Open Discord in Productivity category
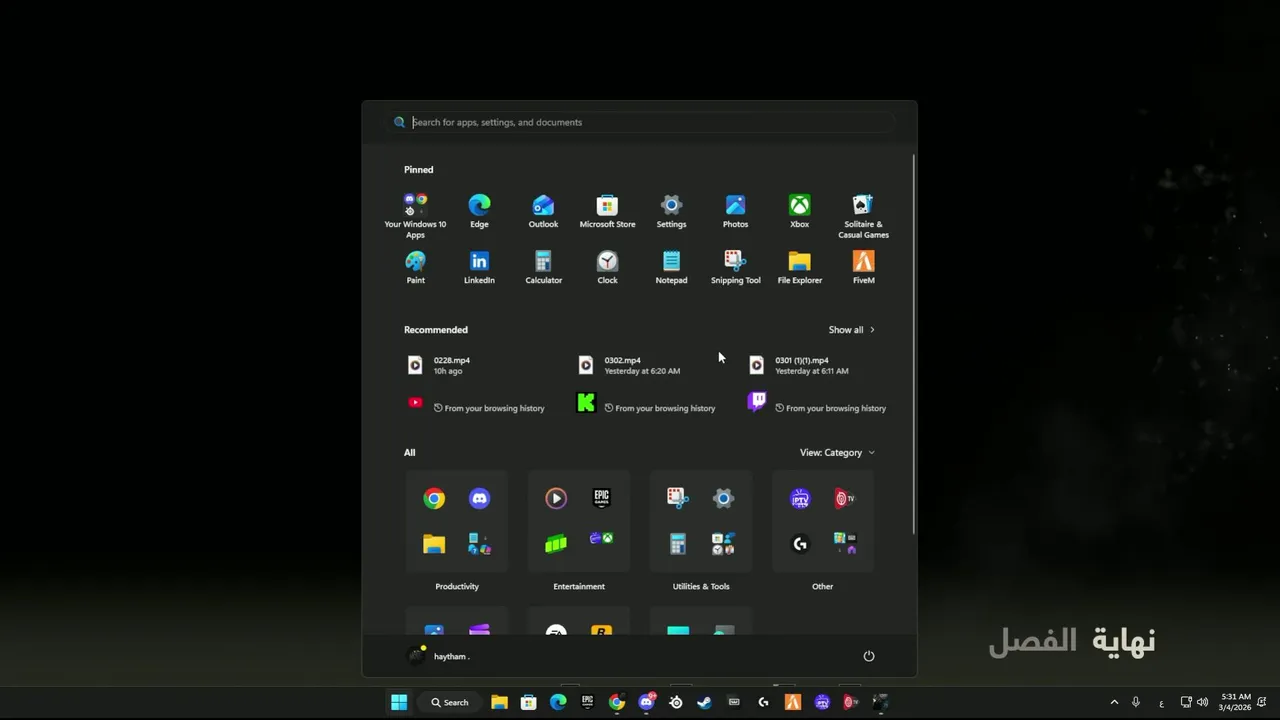This screenshot has width=1280, height=720. click(479, 498)
